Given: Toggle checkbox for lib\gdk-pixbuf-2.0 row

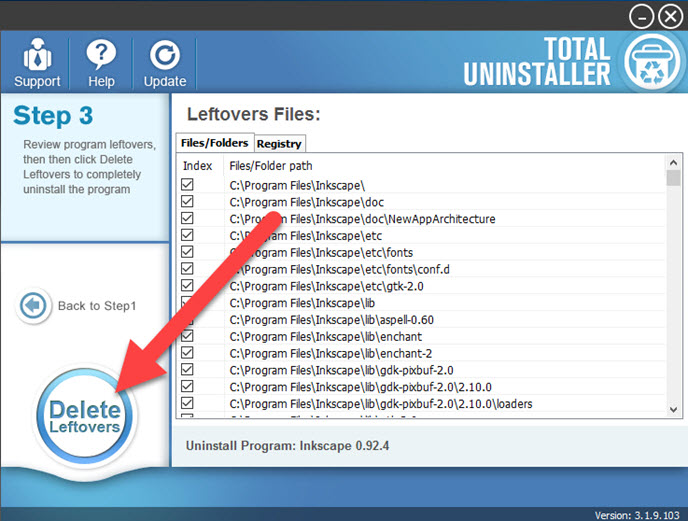Looking at the screenshot, I should point(187,370).
